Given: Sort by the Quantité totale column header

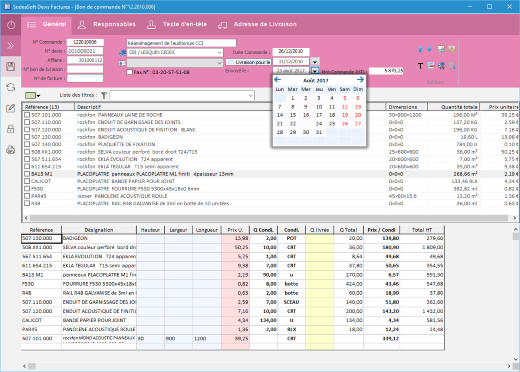Looking at the screenshot, I should click(x=454, y=107).
